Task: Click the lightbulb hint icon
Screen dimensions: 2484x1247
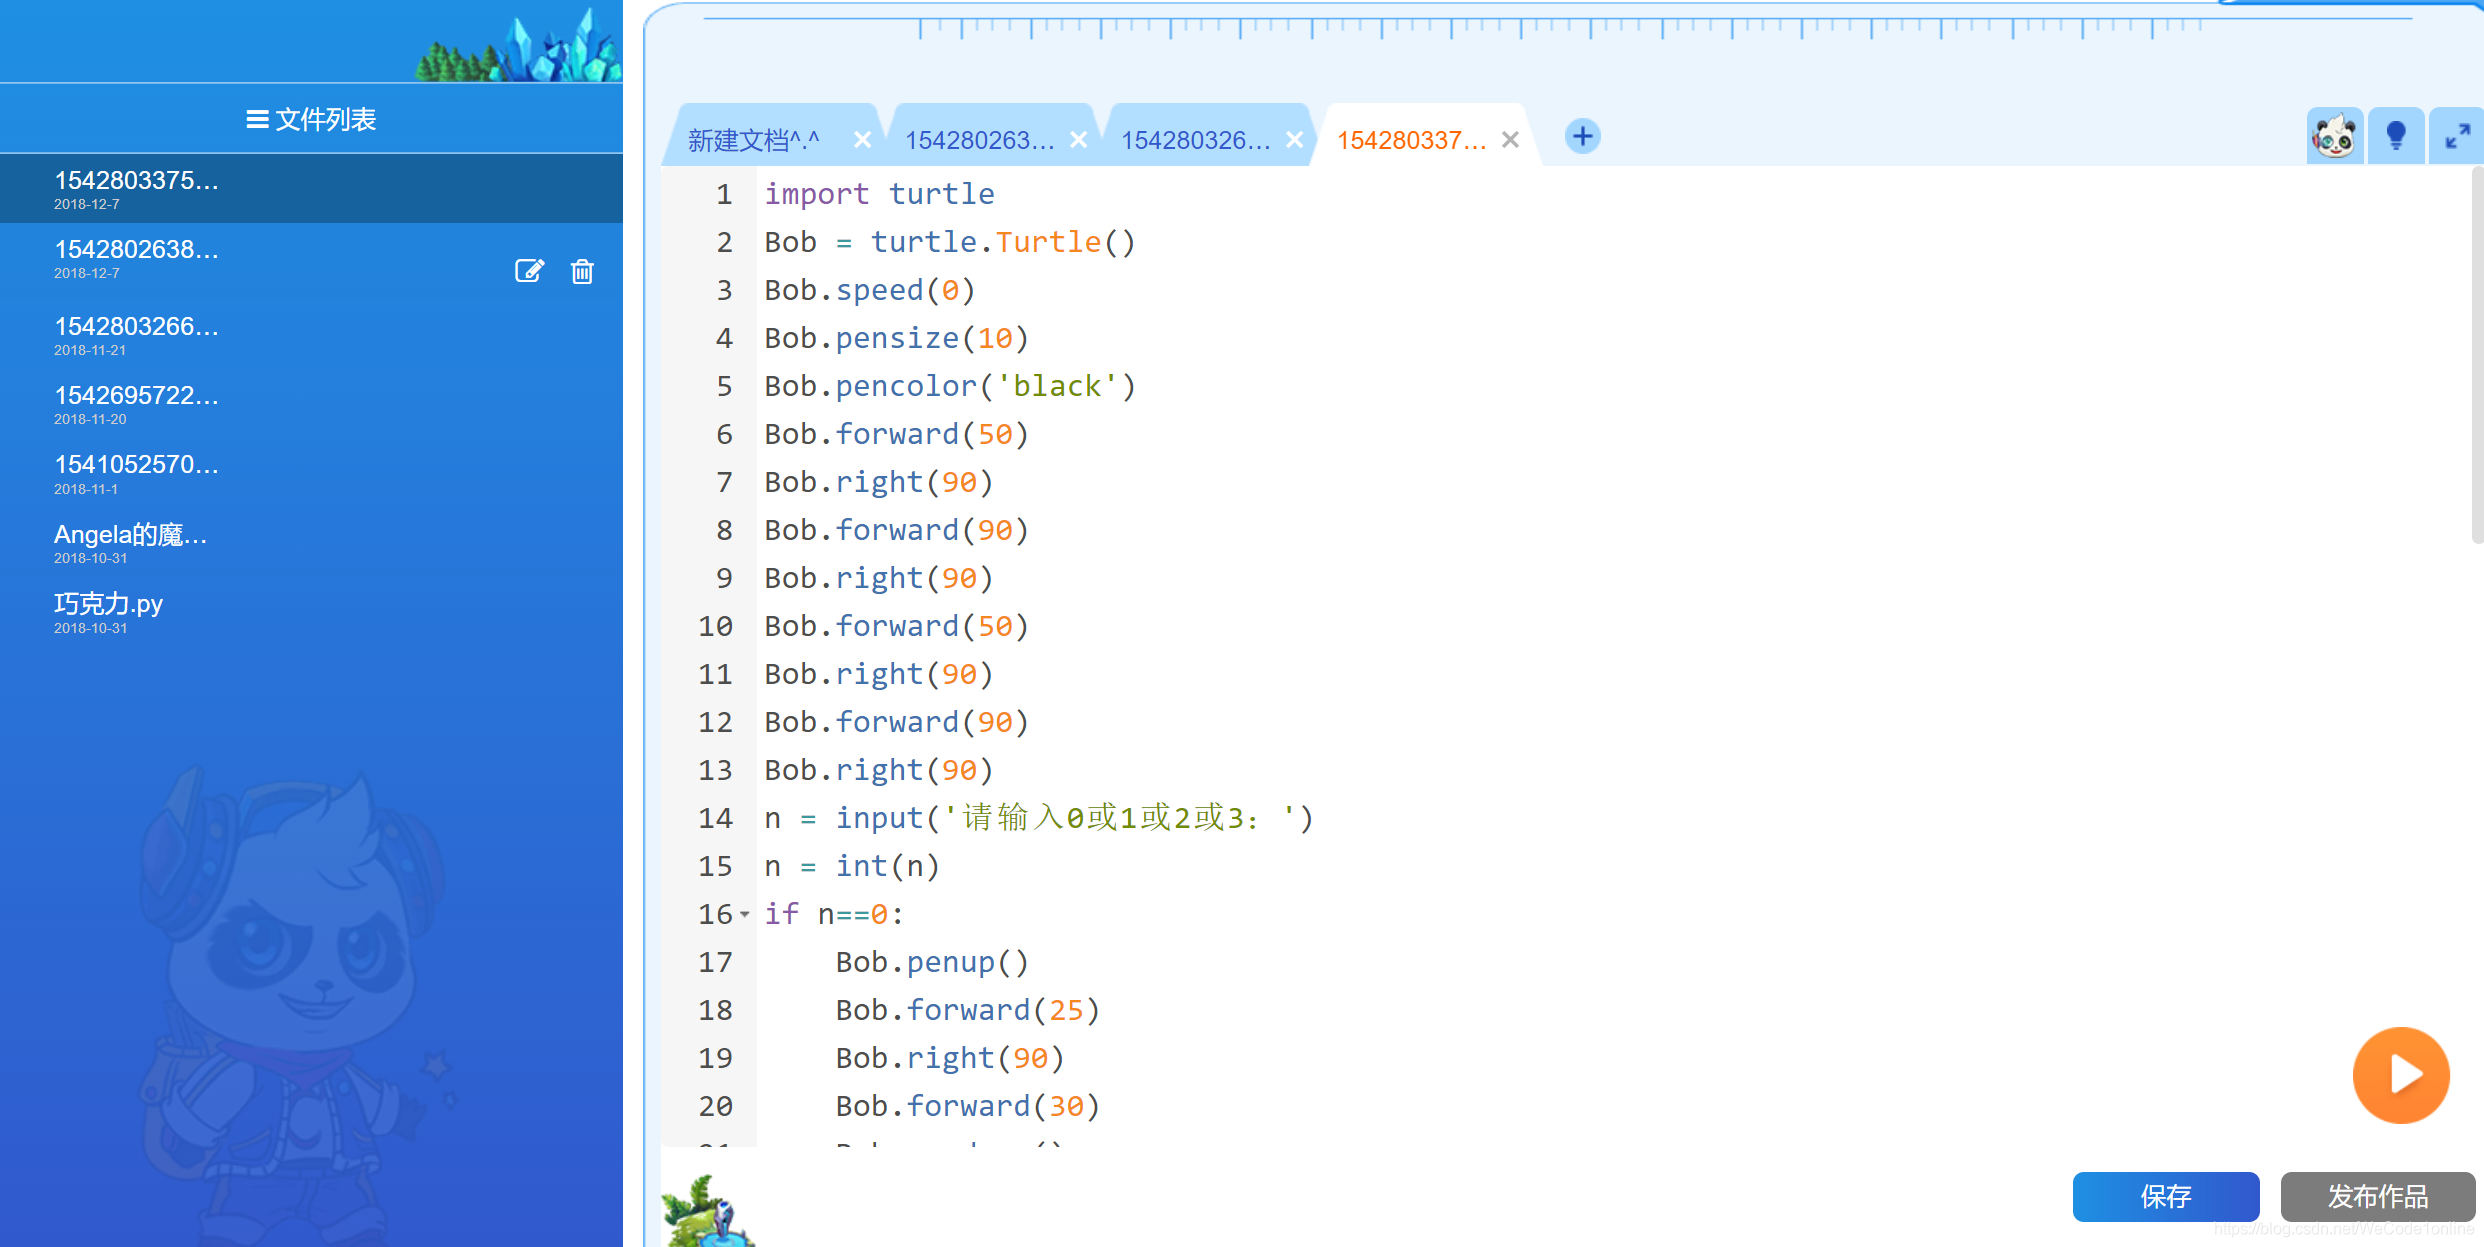Action: (2395, 136)
